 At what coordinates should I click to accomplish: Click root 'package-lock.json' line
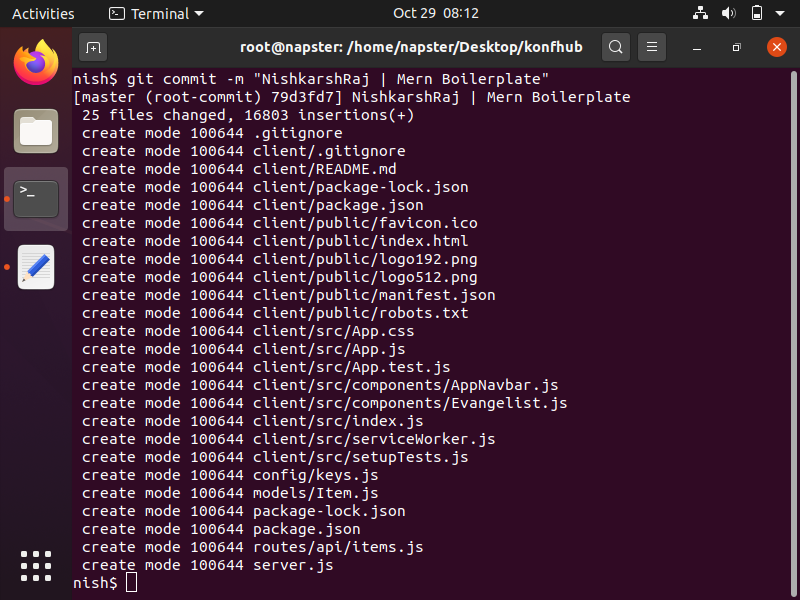(244, 511)
